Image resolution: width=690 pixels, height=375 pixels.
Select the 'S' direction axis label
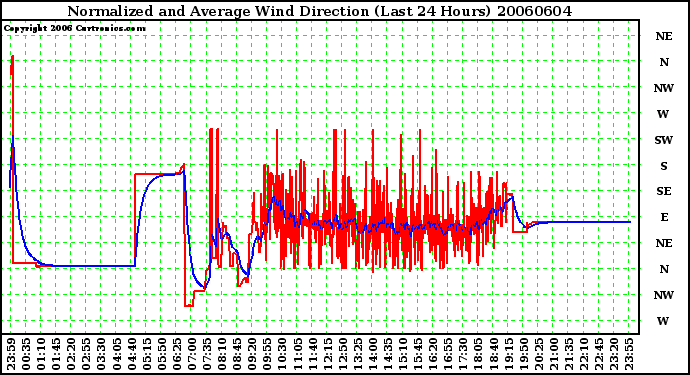pyautogui.click(x=664, y=166)
